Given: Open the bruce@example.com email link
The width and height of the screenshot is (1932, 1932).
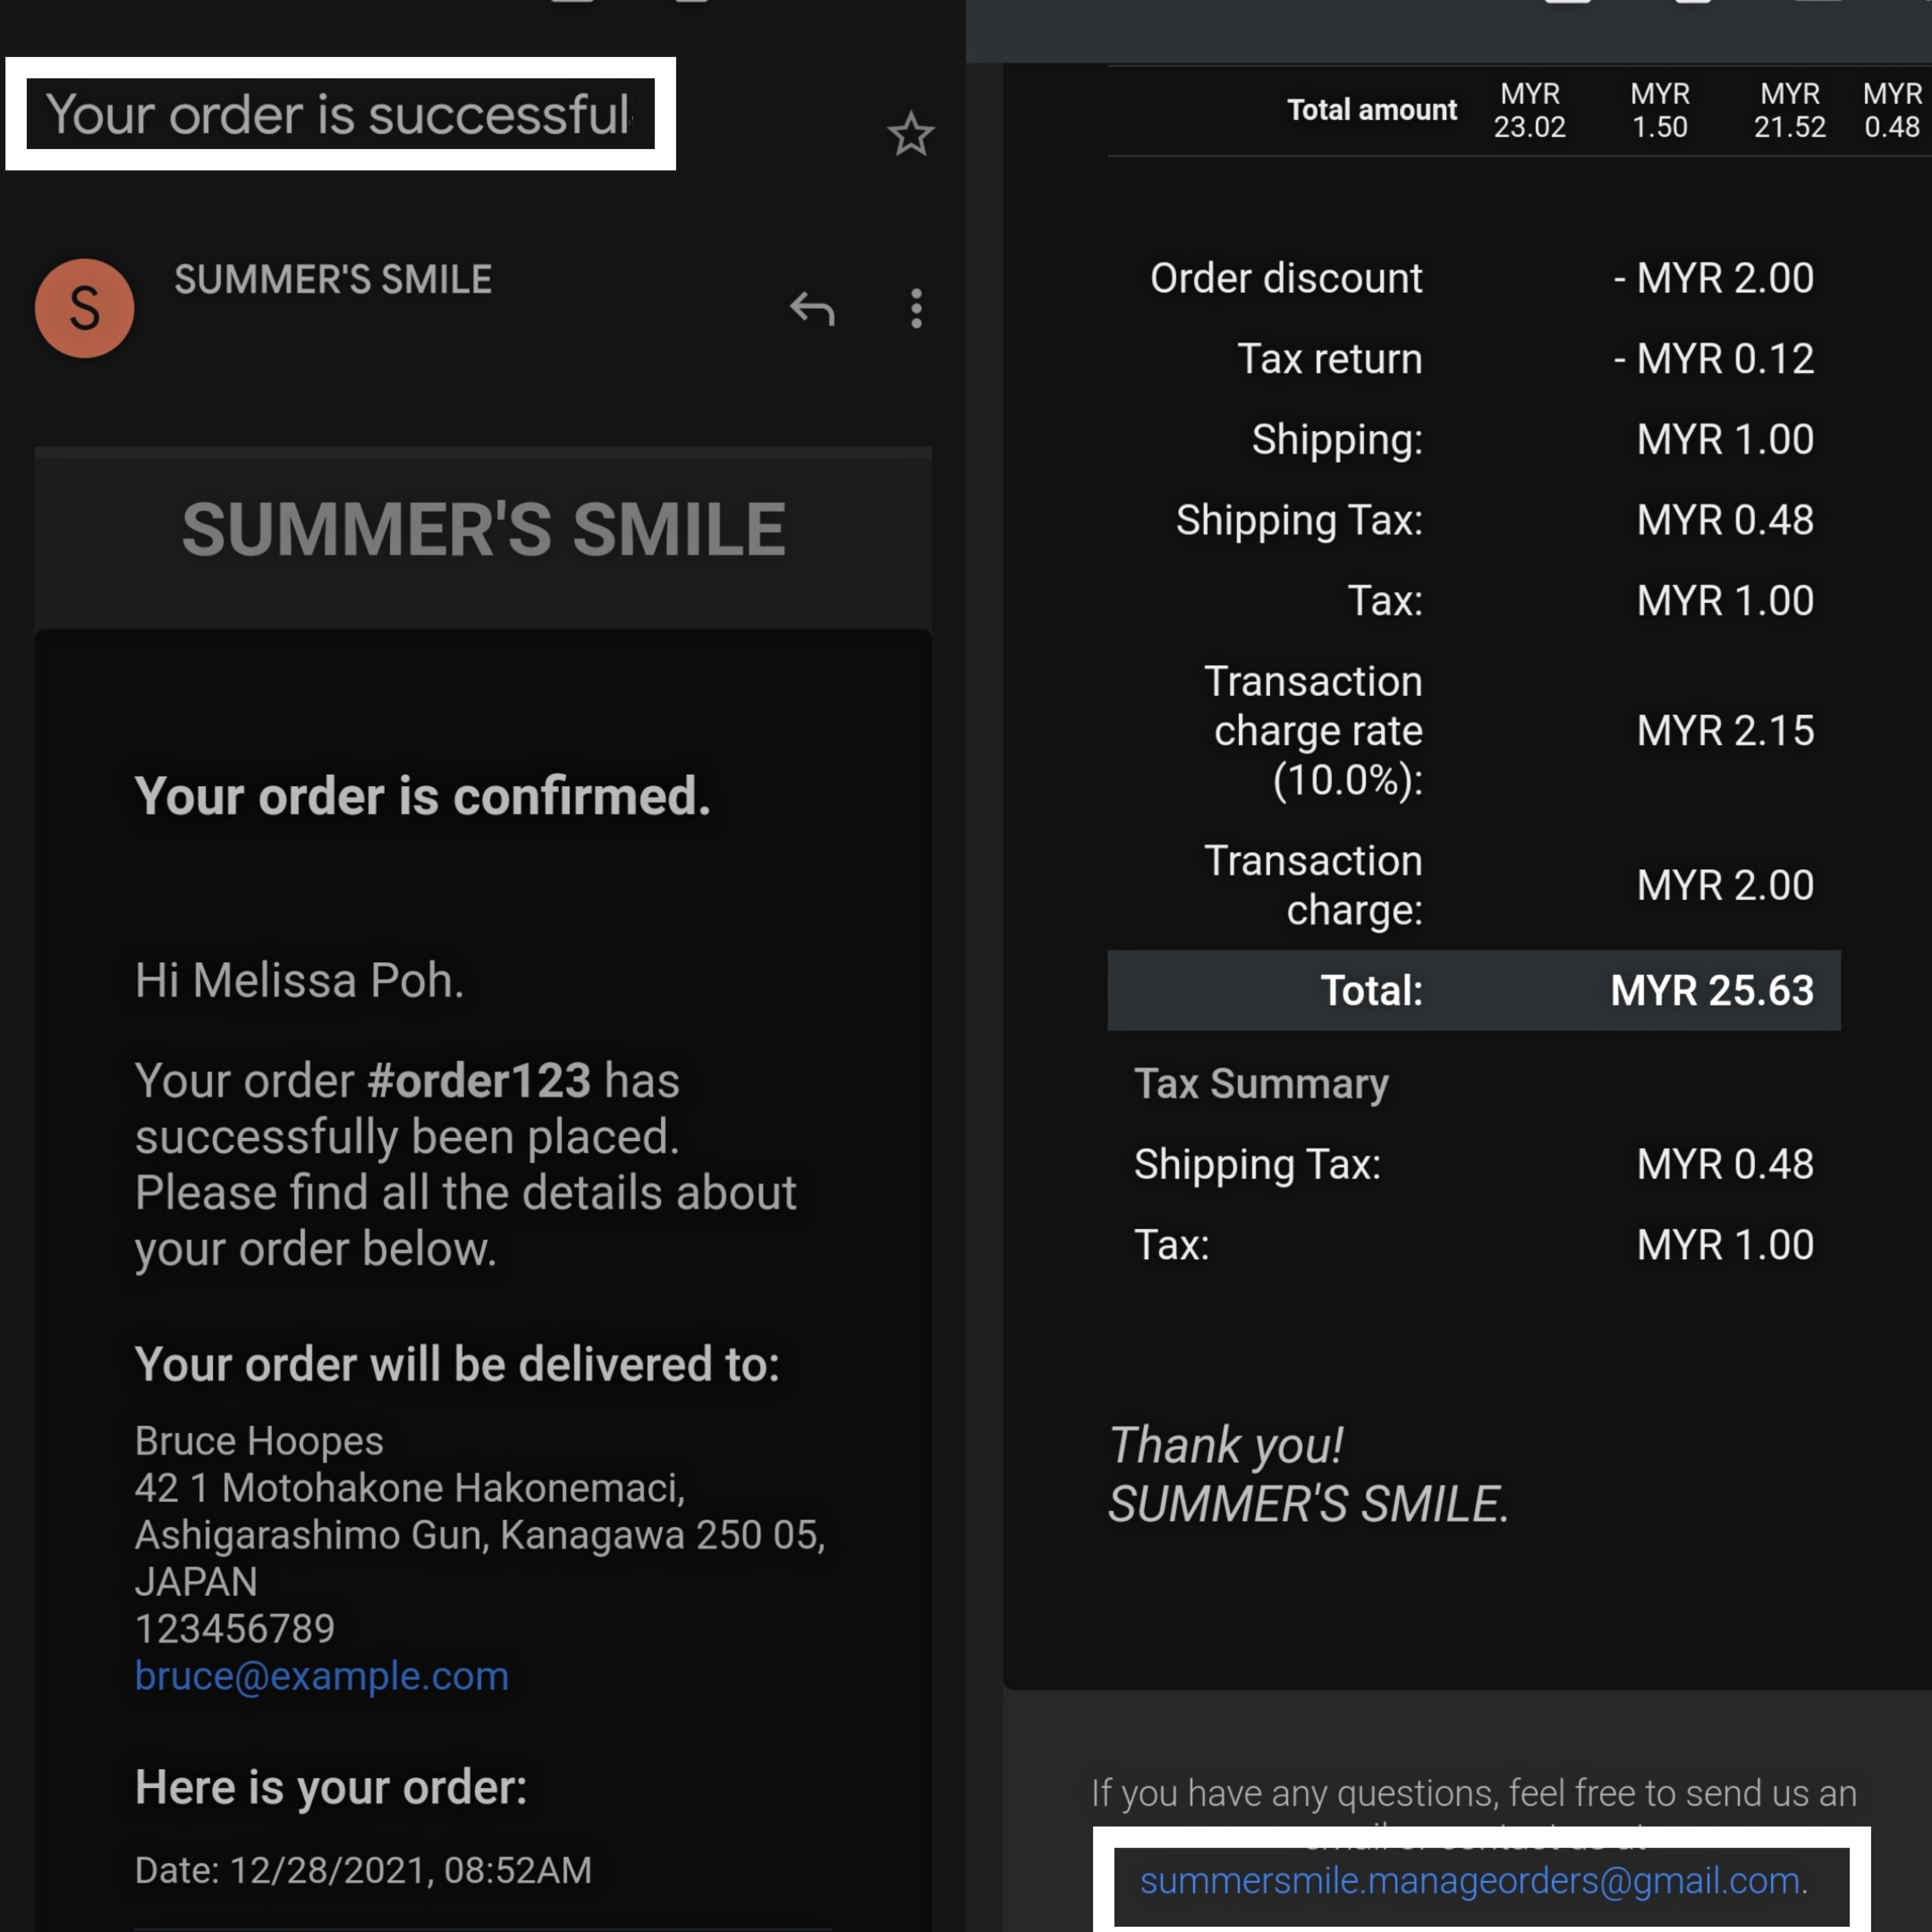Looking at the screenshot, I should point(321,1675).
